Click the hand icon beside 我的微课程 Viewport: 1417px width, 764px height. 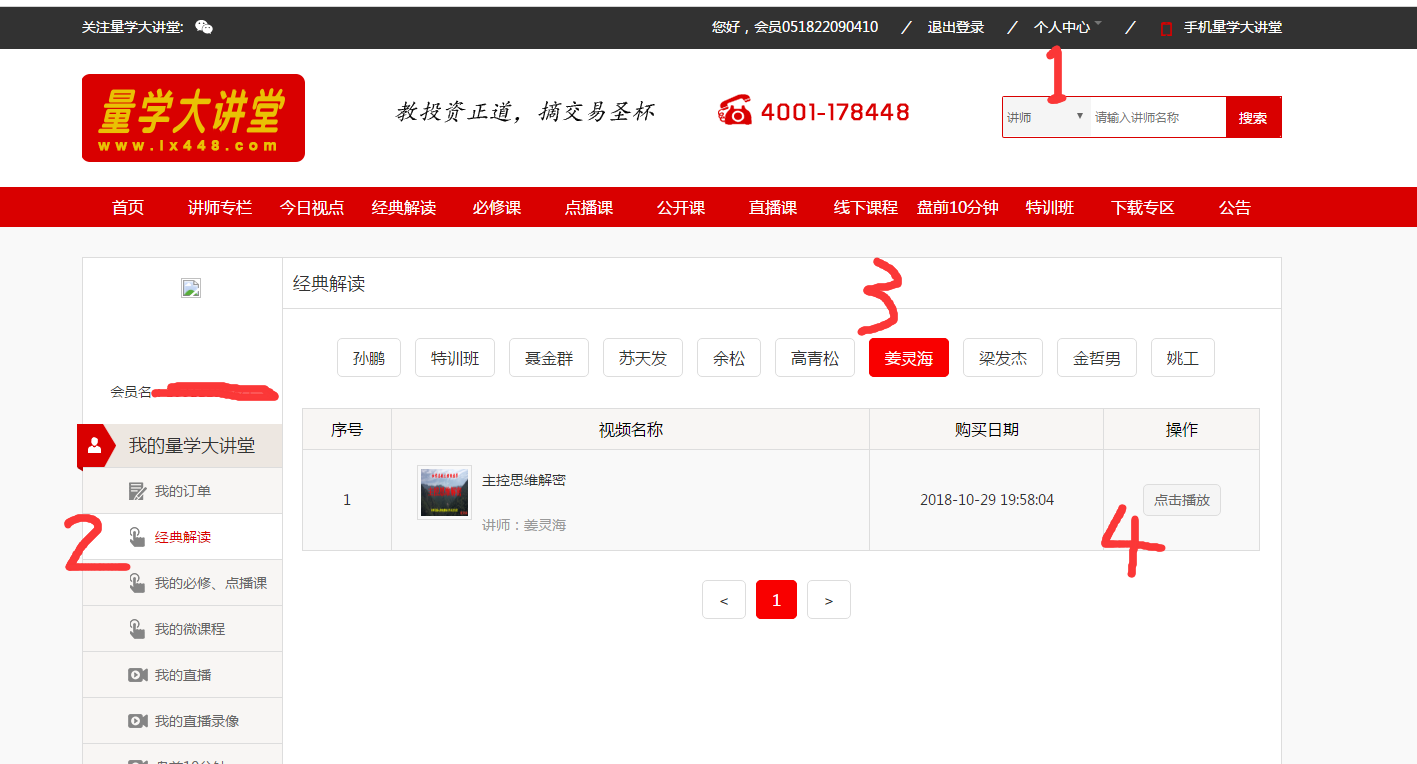[138, 629]
